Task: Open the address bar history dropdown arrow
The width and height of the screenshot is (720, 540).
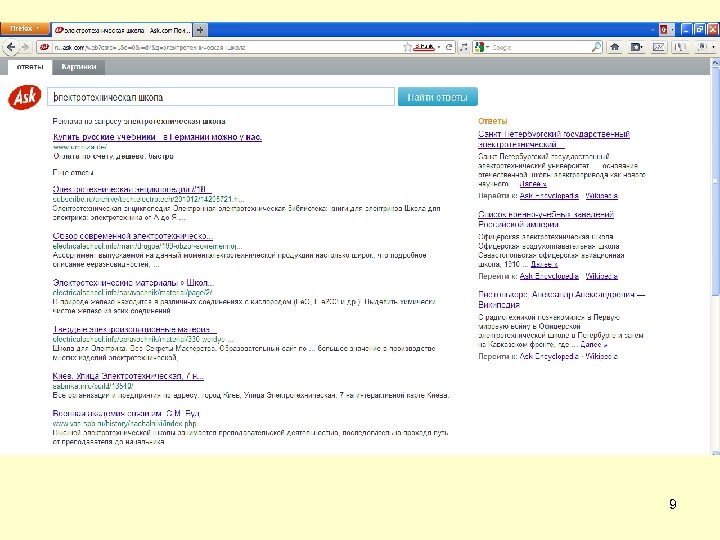Action: (x=439, y=47)
